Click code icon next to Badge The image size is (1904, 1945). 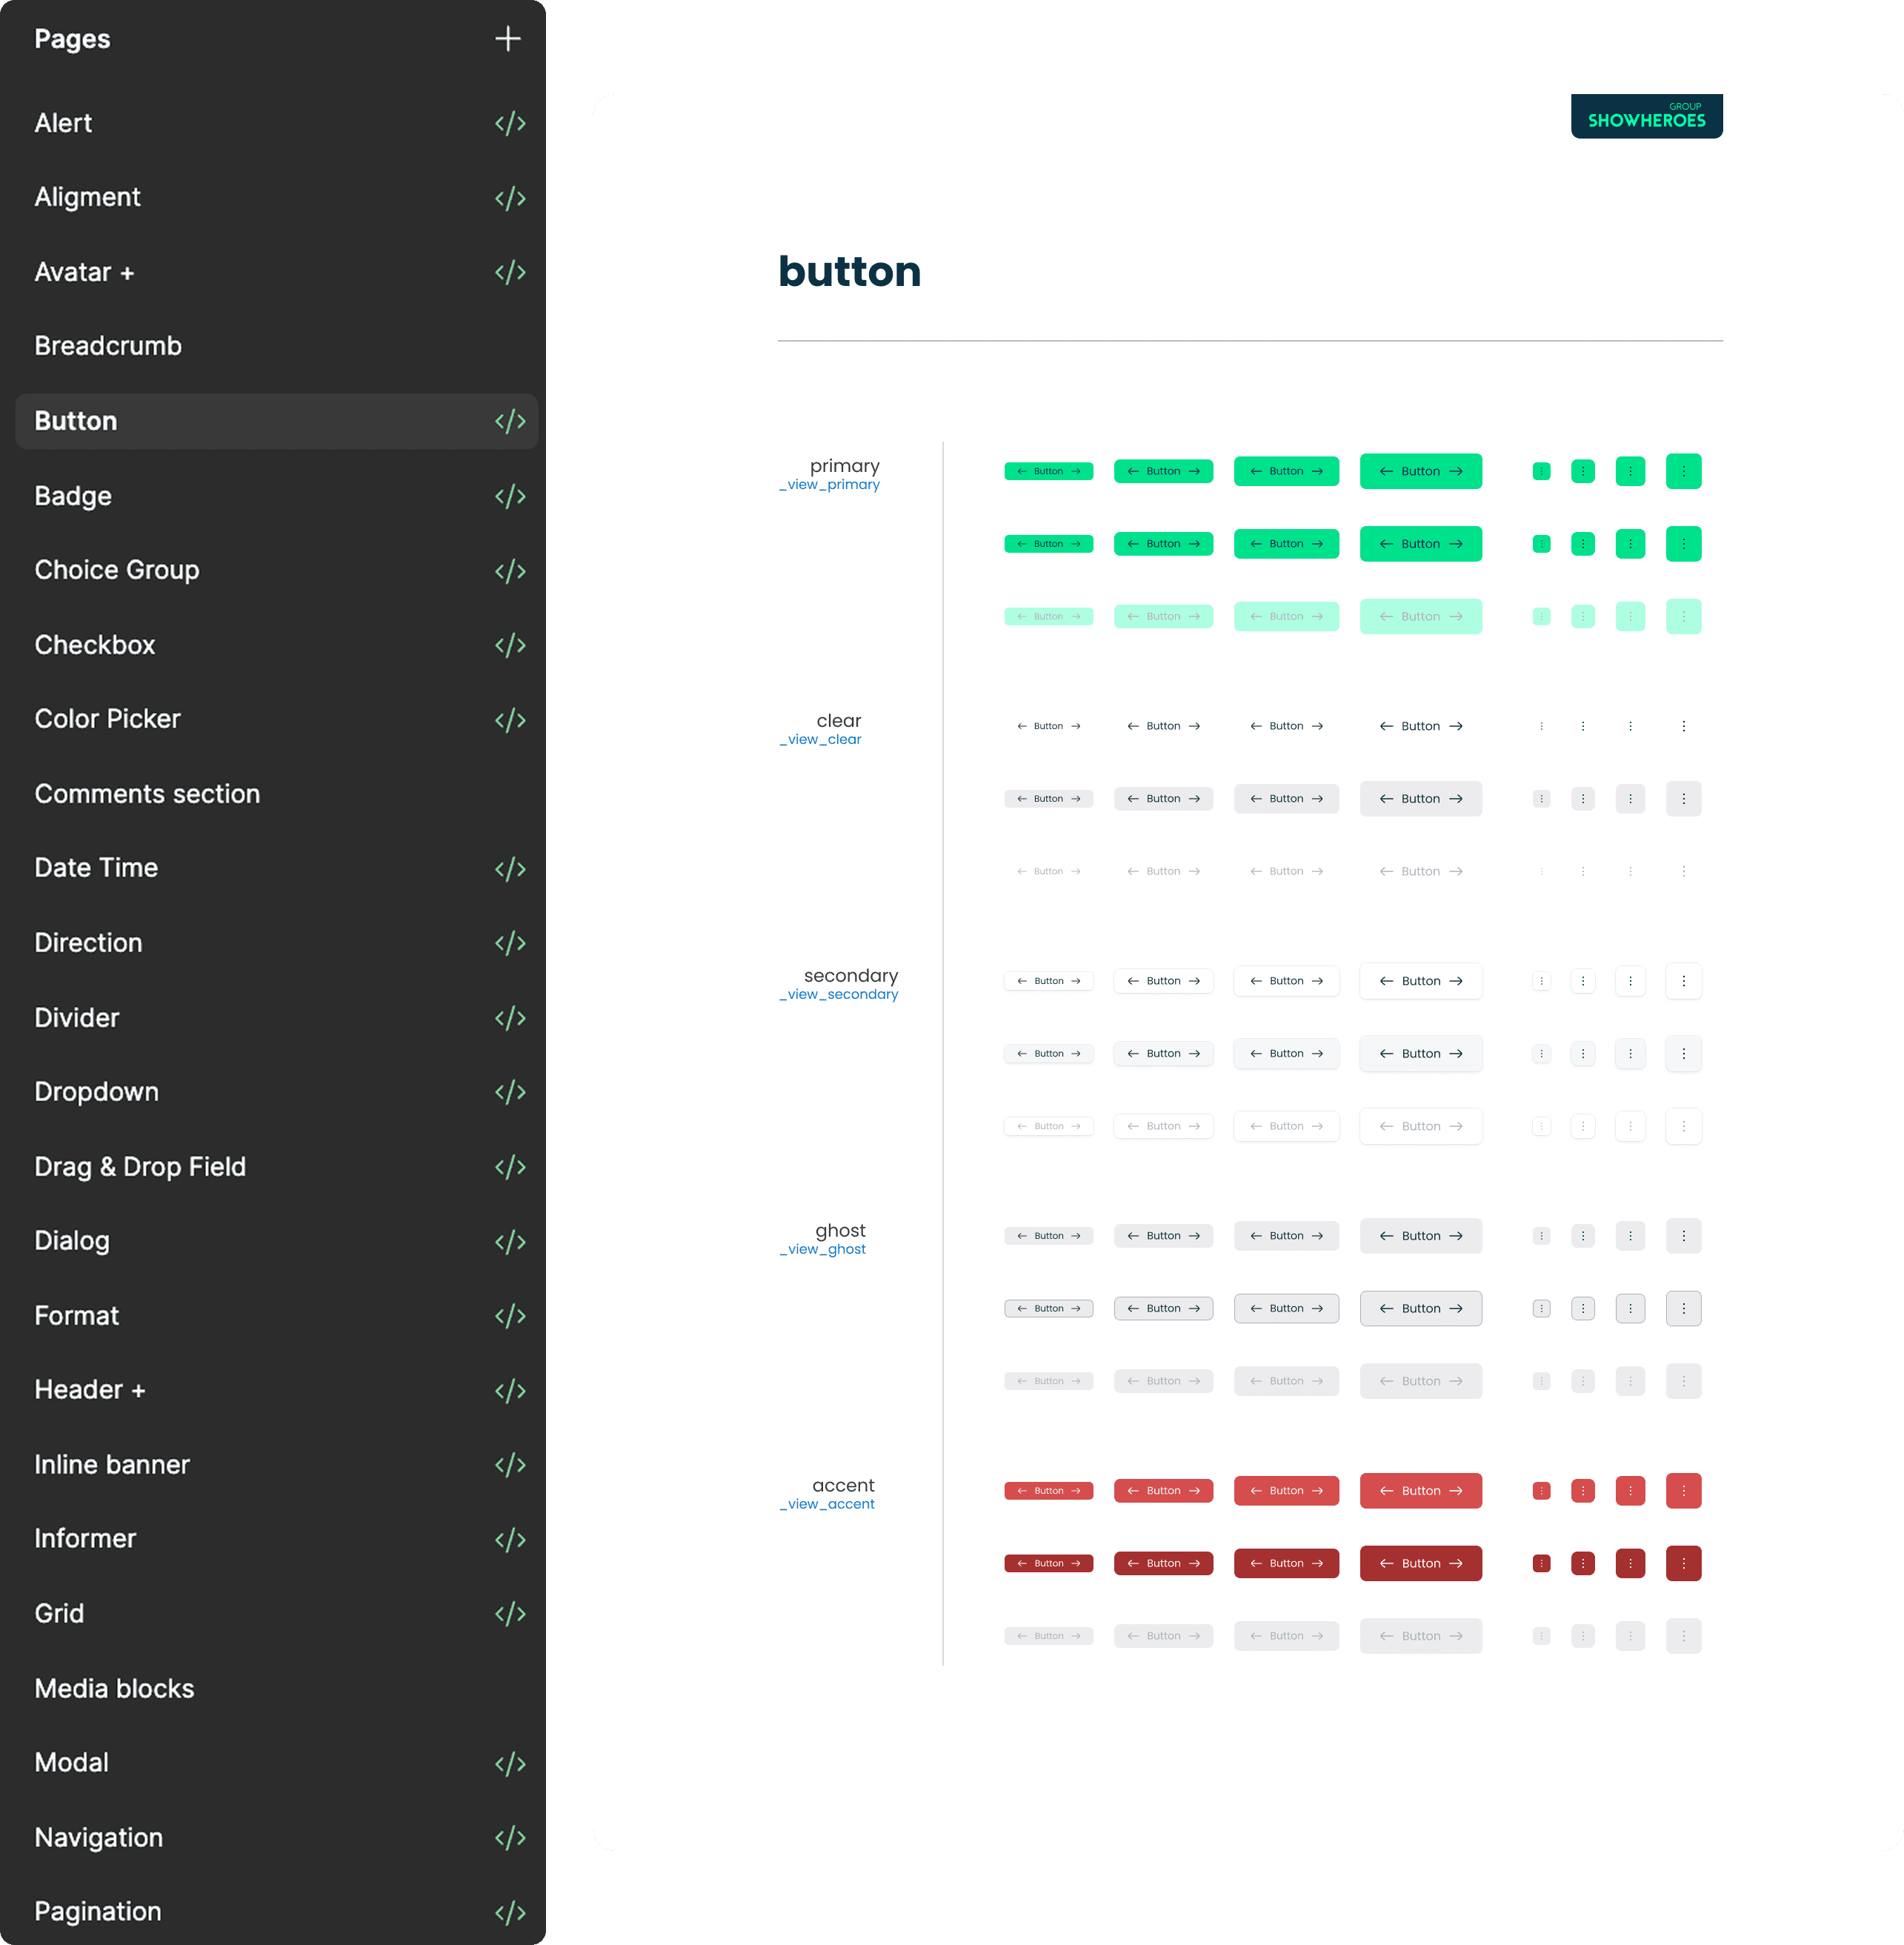[510, 496]
